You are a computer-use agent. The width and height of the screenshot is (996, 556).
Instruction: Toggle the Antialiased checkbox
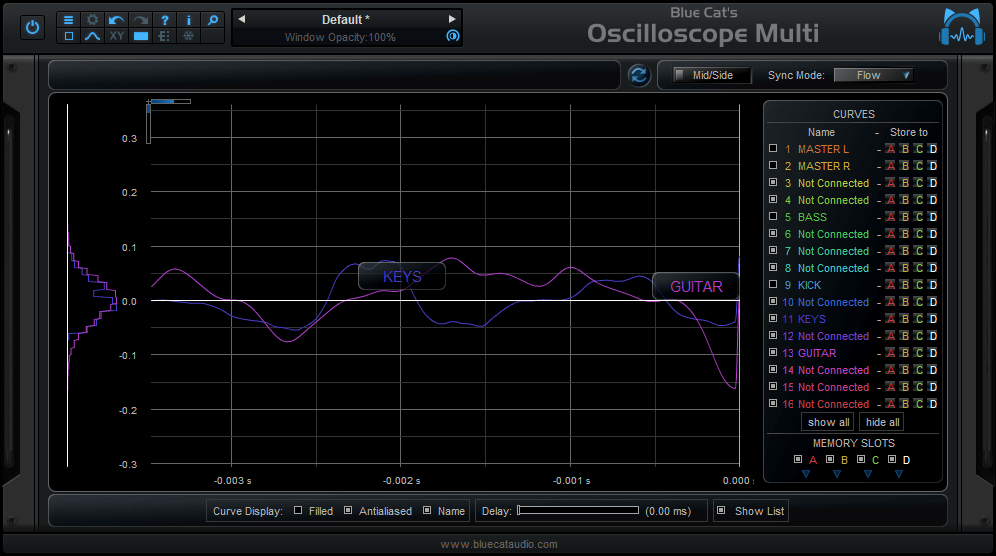pos(348,510)
